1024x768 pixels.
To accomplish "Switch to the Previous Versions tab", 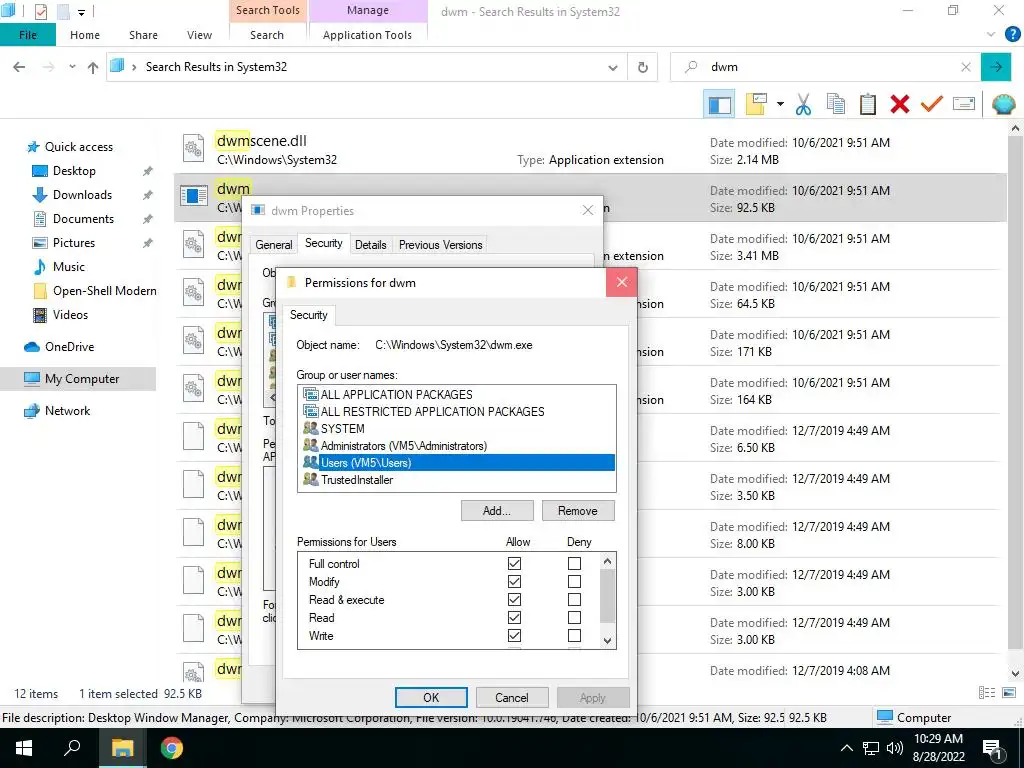I will 440,245.
